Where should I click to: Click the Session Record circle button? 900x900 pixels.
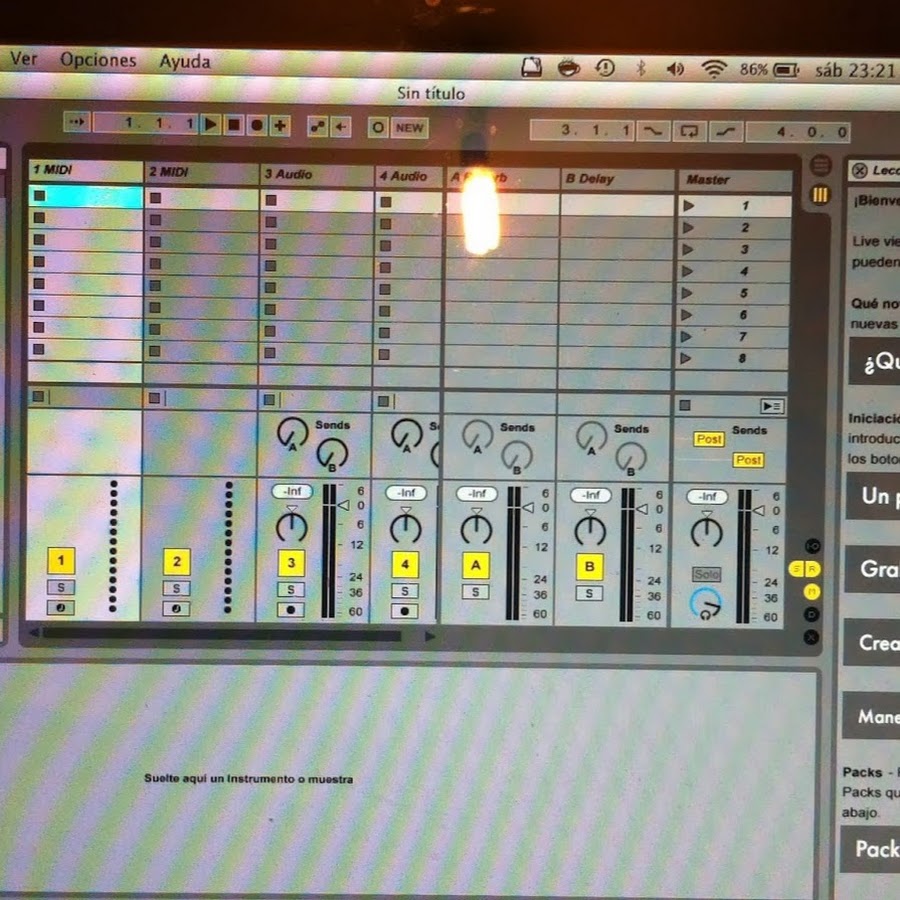click(377, 127)
